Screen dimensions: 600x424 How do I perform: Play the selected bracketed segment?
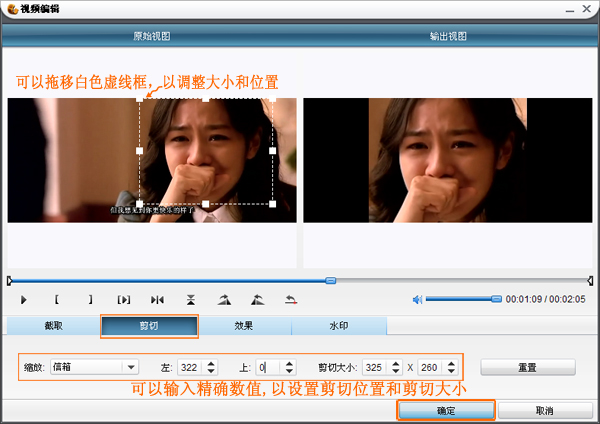pos(124,300)
